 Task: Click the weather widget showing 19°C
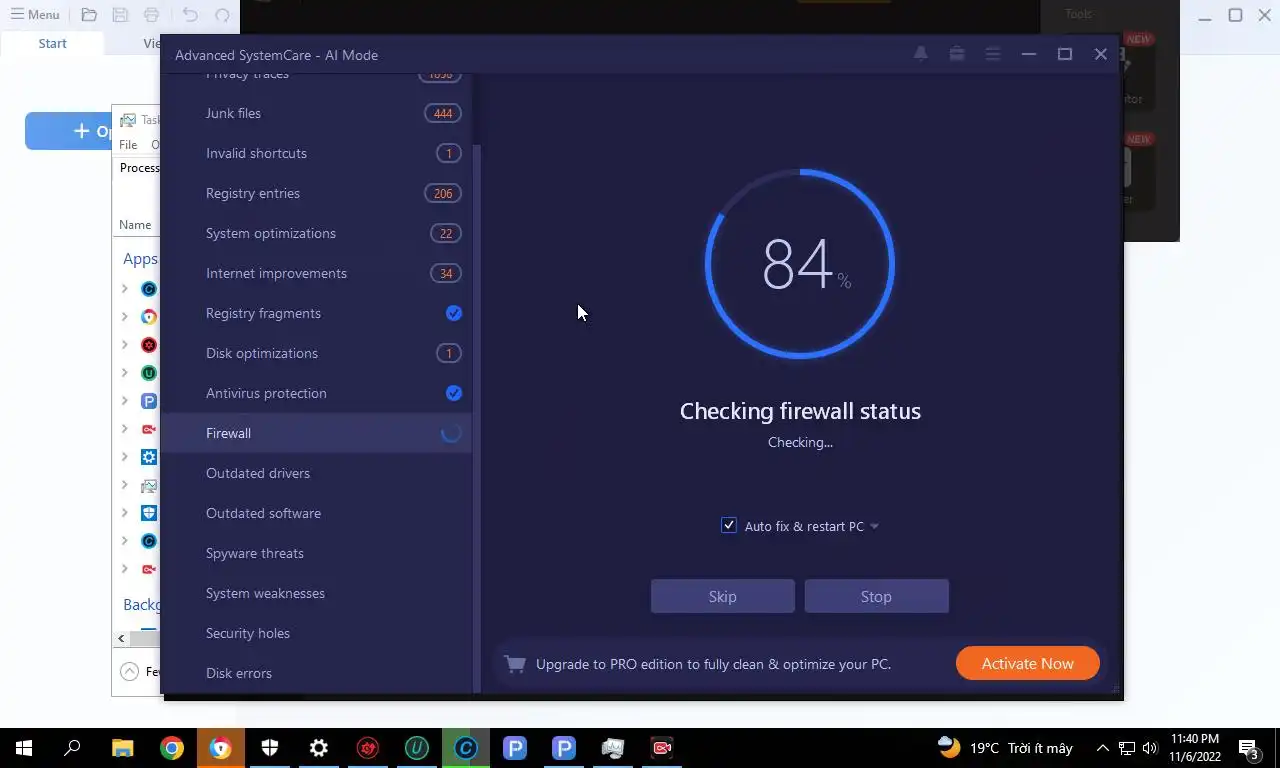point(1005,748)
